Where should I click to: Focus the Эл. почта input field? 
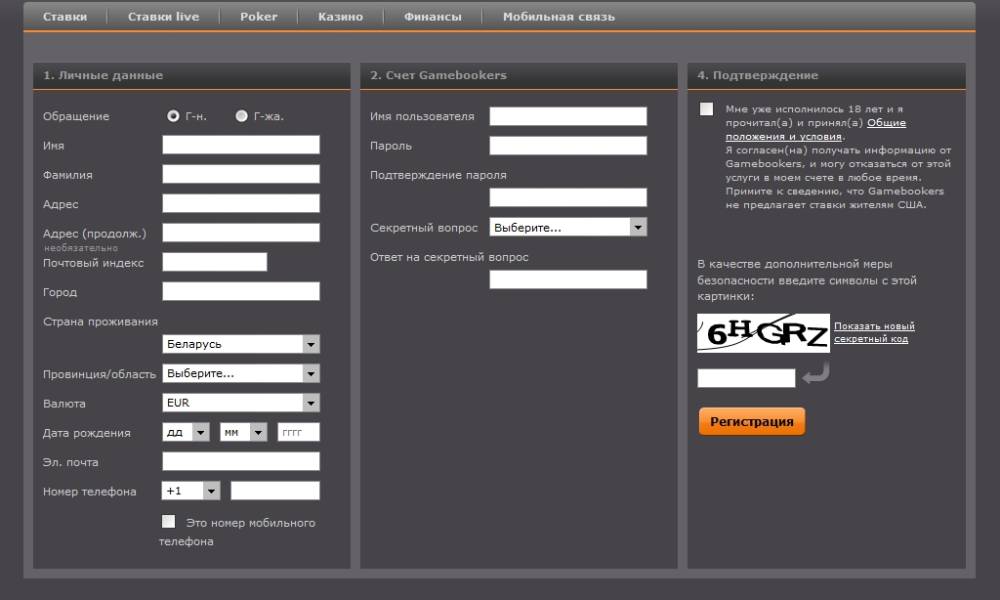(241, 462)
